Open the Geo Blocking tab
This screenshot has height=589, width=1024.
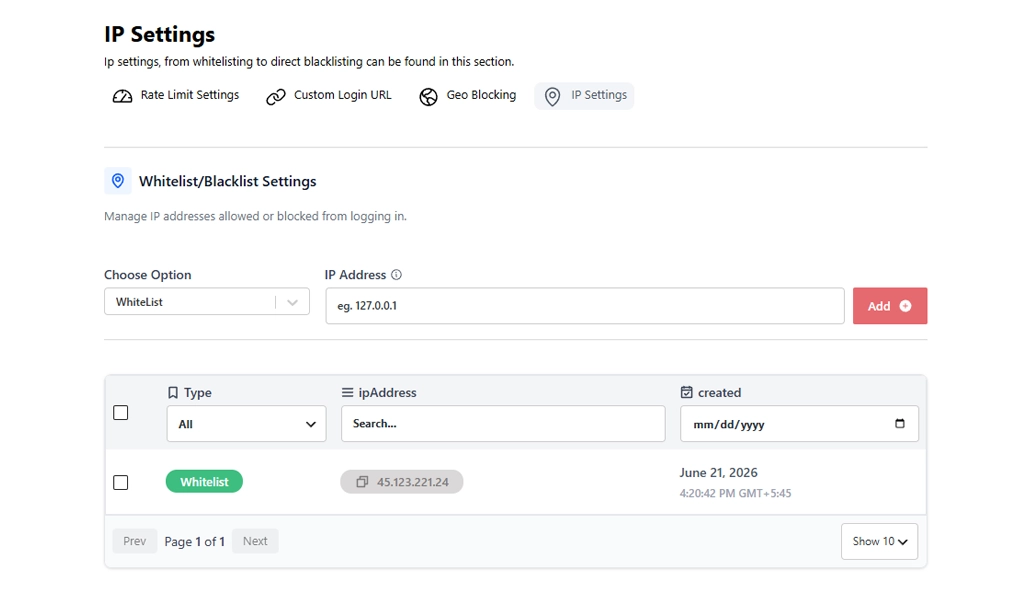point(468,95)
